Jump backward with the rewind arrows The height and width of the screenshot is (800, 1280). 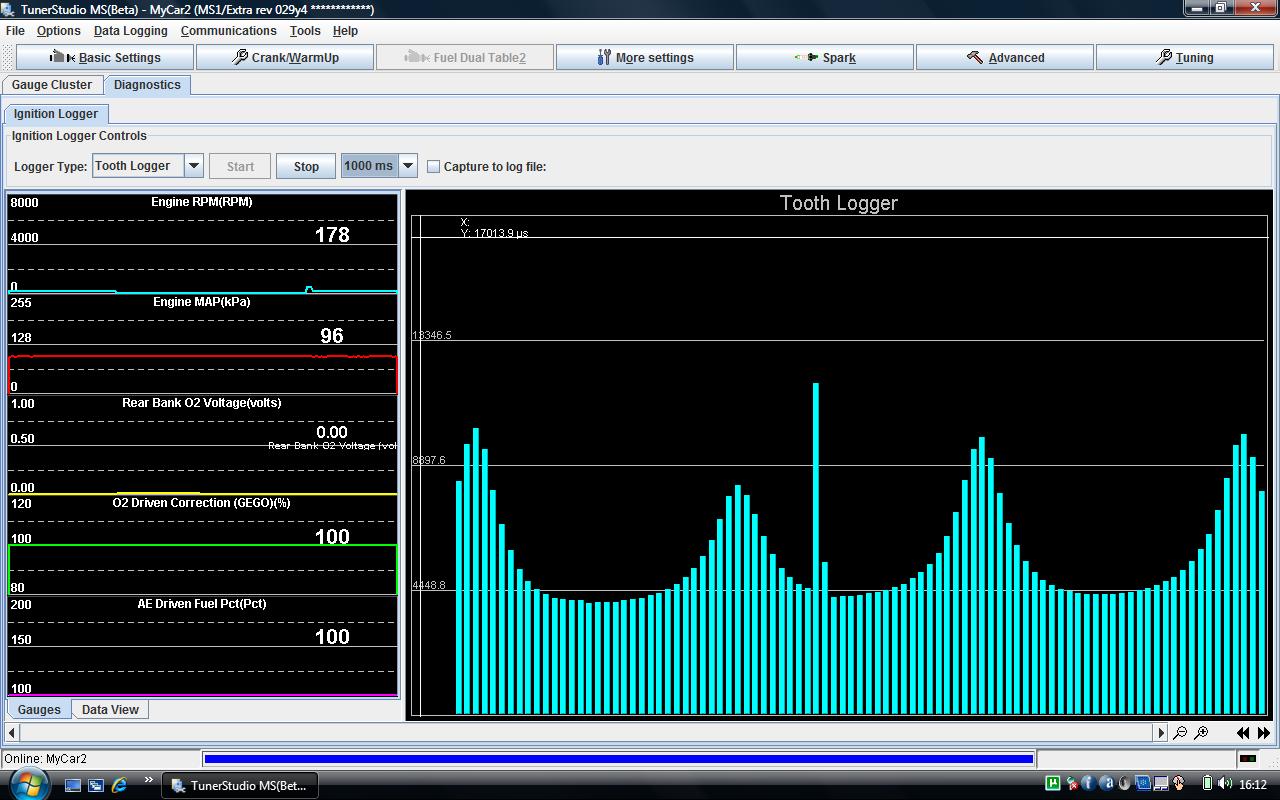(1244, 733)
